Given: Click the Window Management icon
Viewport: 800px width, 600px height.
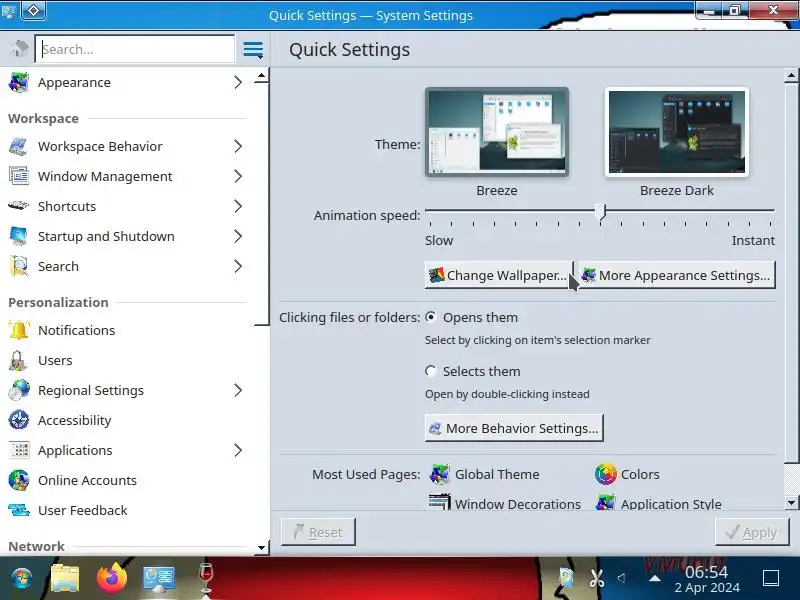Looking at the screenshot, I should [x=19, y=176].
